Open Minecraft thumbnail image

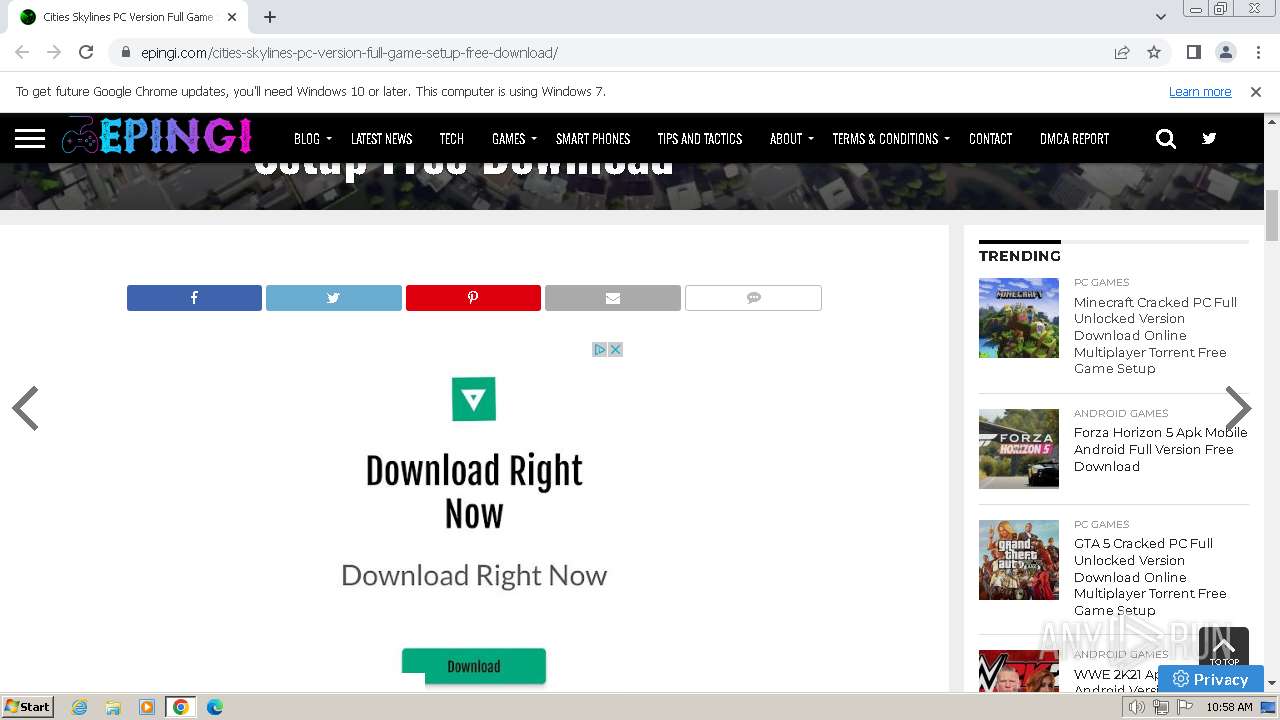click(x=1019, y=318)
